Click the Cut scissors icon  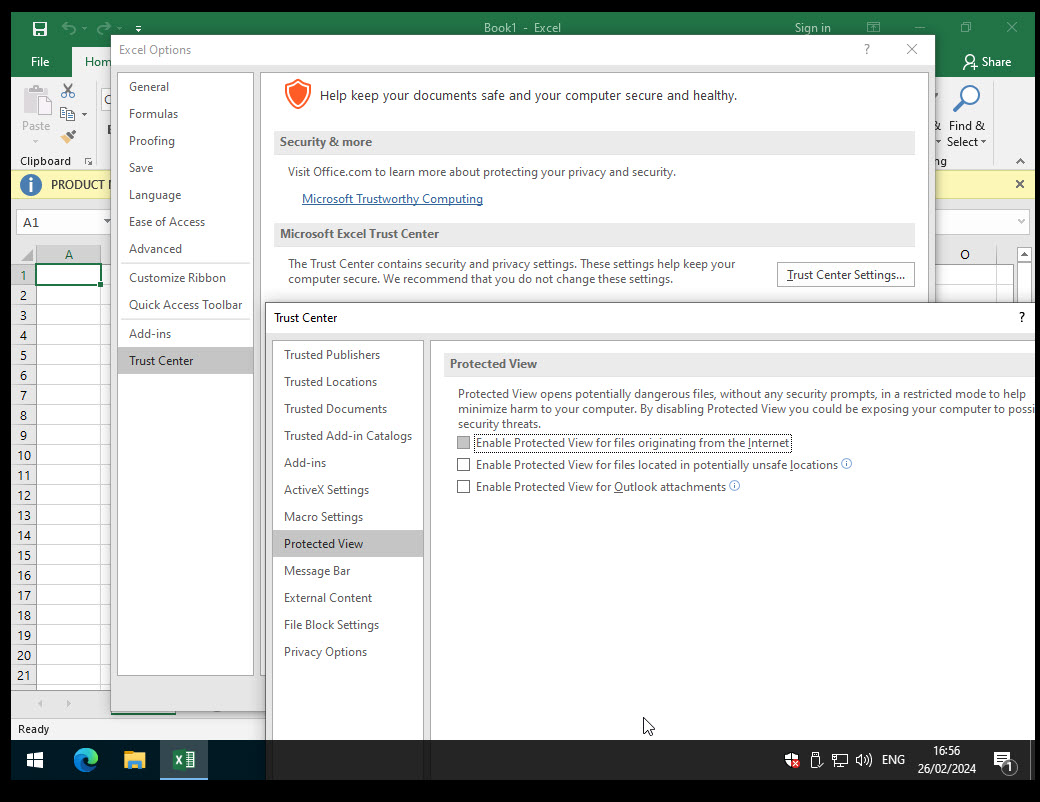(68, 90)
